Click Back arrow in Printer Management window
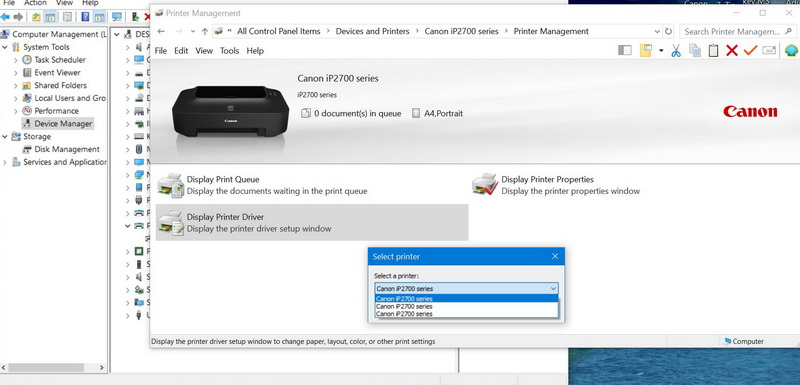800x385 pixels. coord(161,31)
